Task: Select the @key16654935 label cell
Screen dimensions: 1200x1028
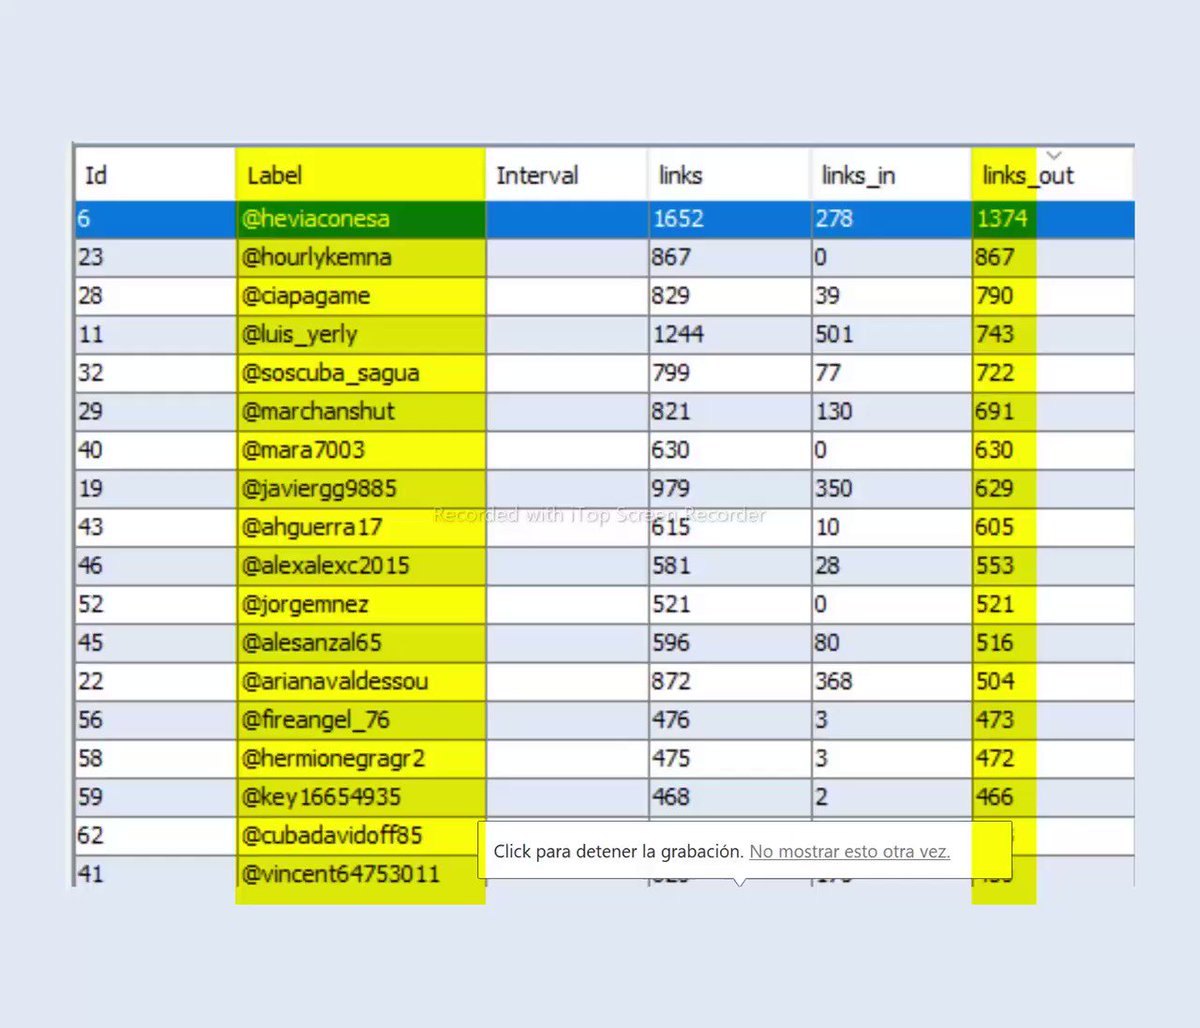Action: [361, 797]
